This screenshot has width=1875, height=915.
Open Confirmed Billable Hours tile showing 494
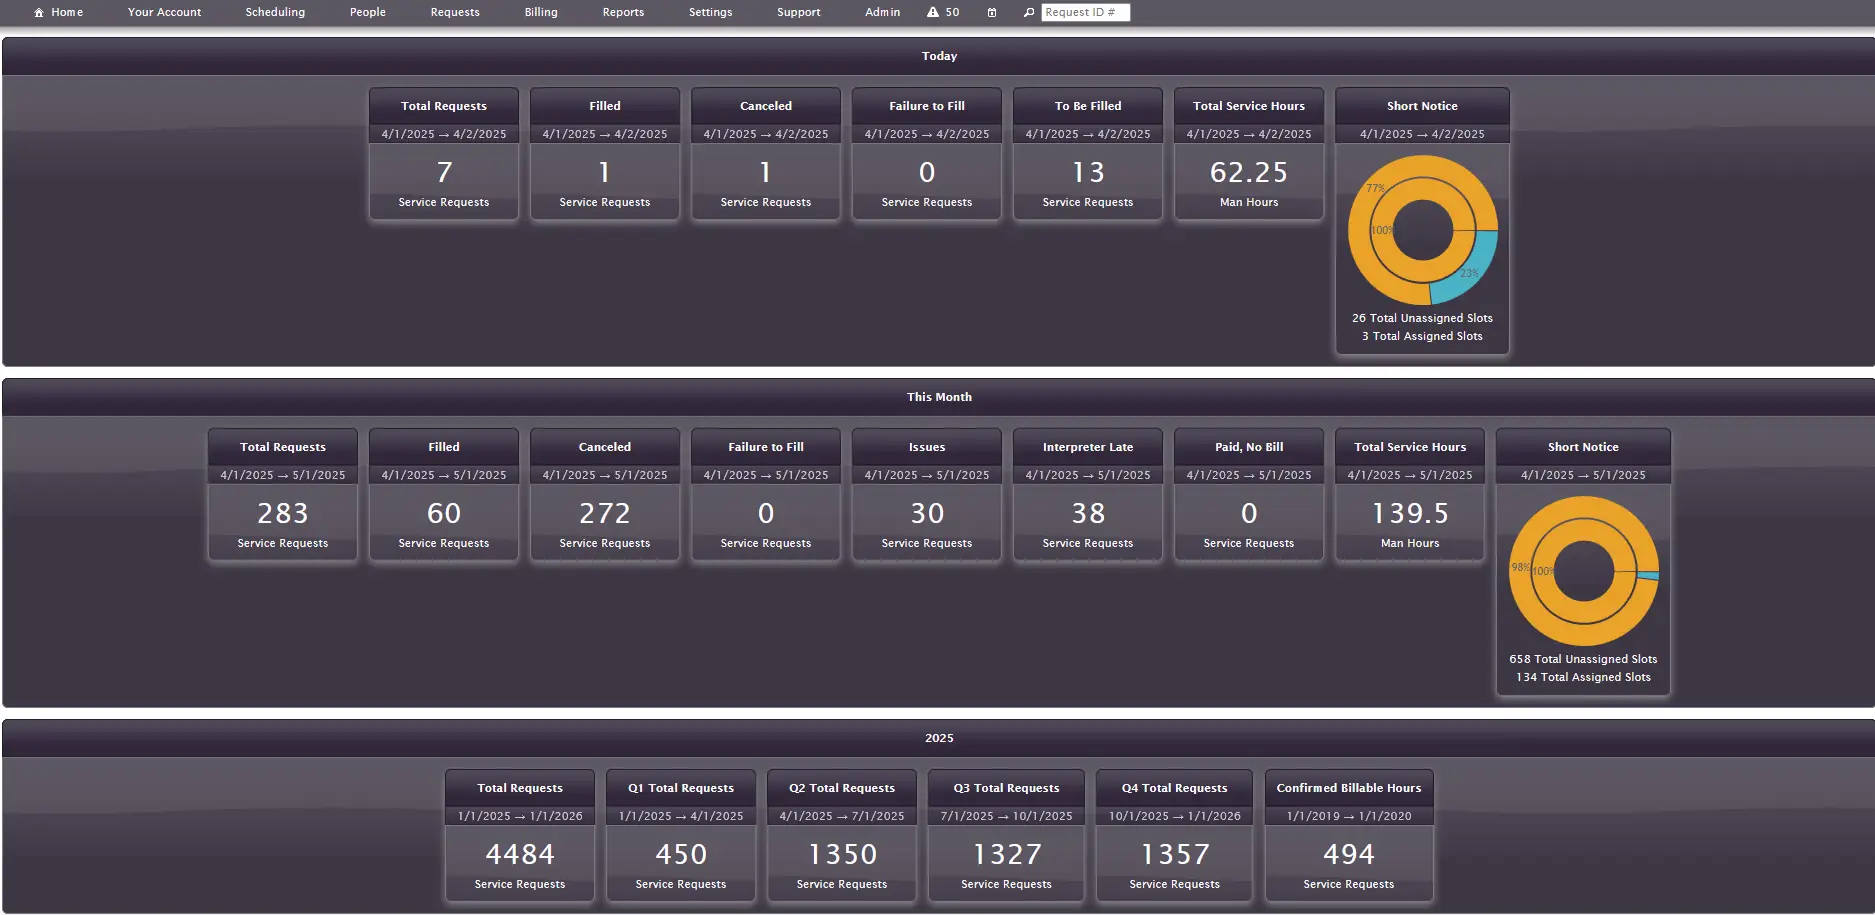(x=1348, y=854)
